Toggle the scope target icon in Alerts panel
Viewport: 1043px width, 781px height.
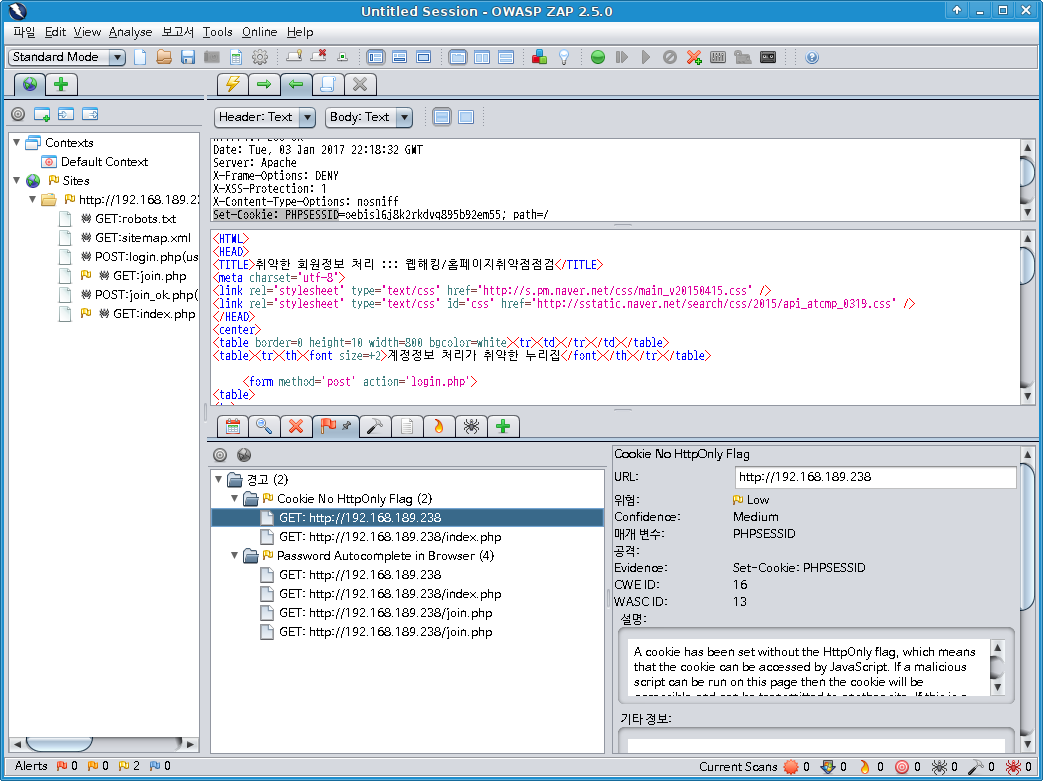point(220,455)
